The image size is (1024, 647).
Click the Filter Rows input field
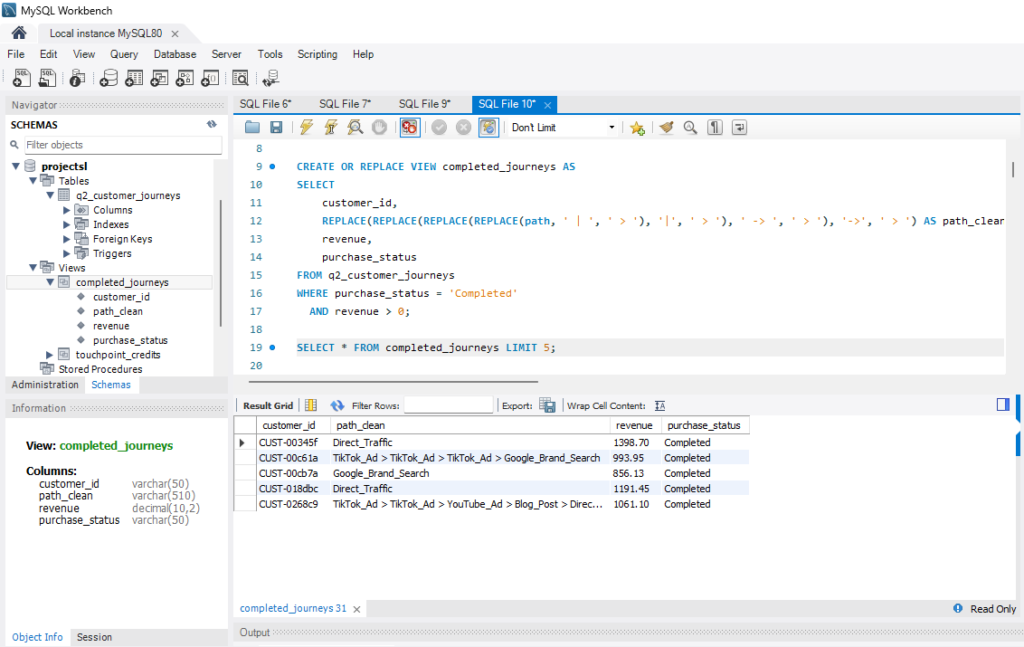[x=448, y=405]
